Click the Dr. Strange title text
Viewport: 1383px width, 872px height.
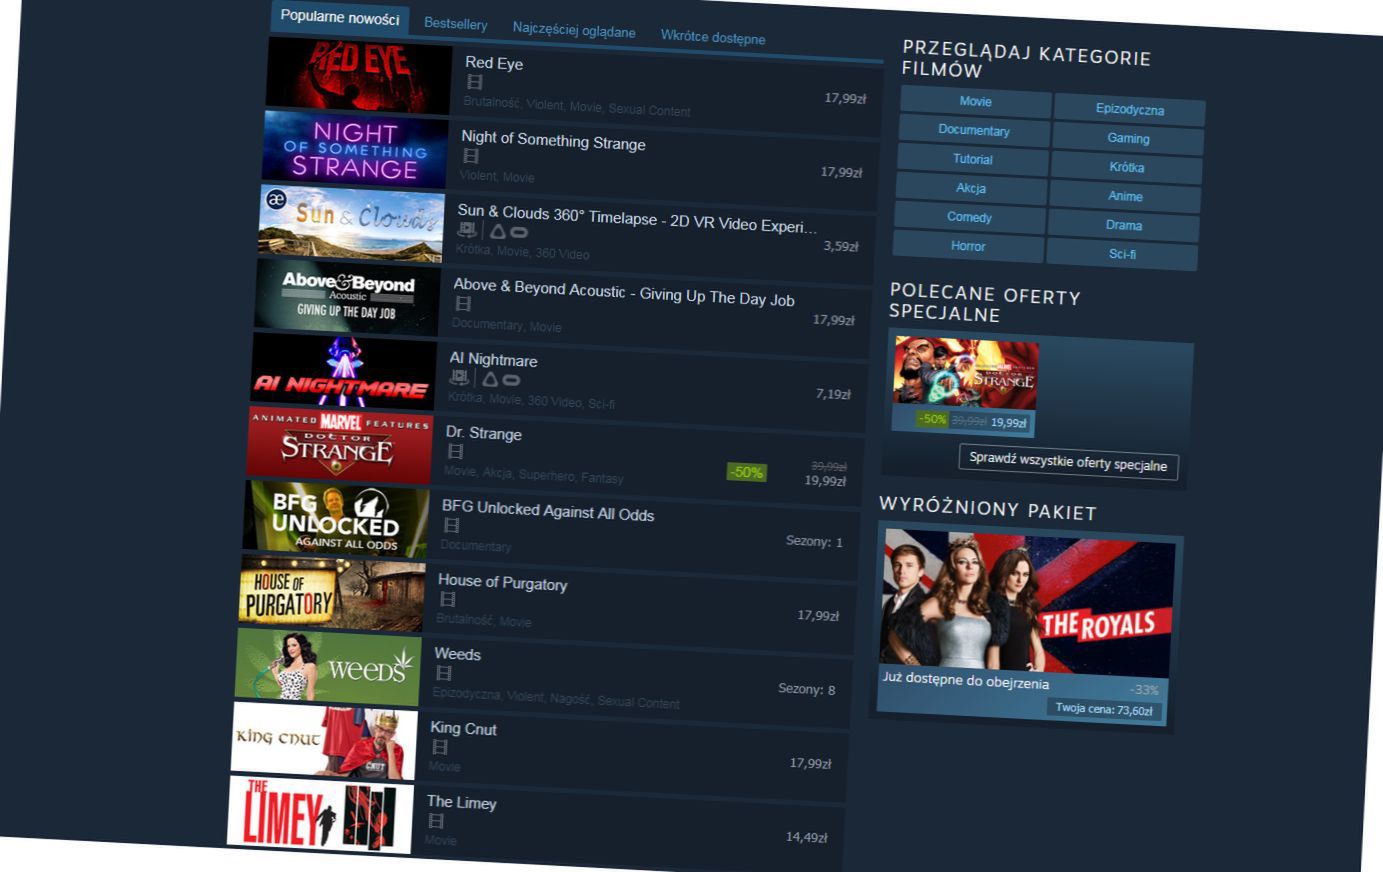tap(483, 433)
